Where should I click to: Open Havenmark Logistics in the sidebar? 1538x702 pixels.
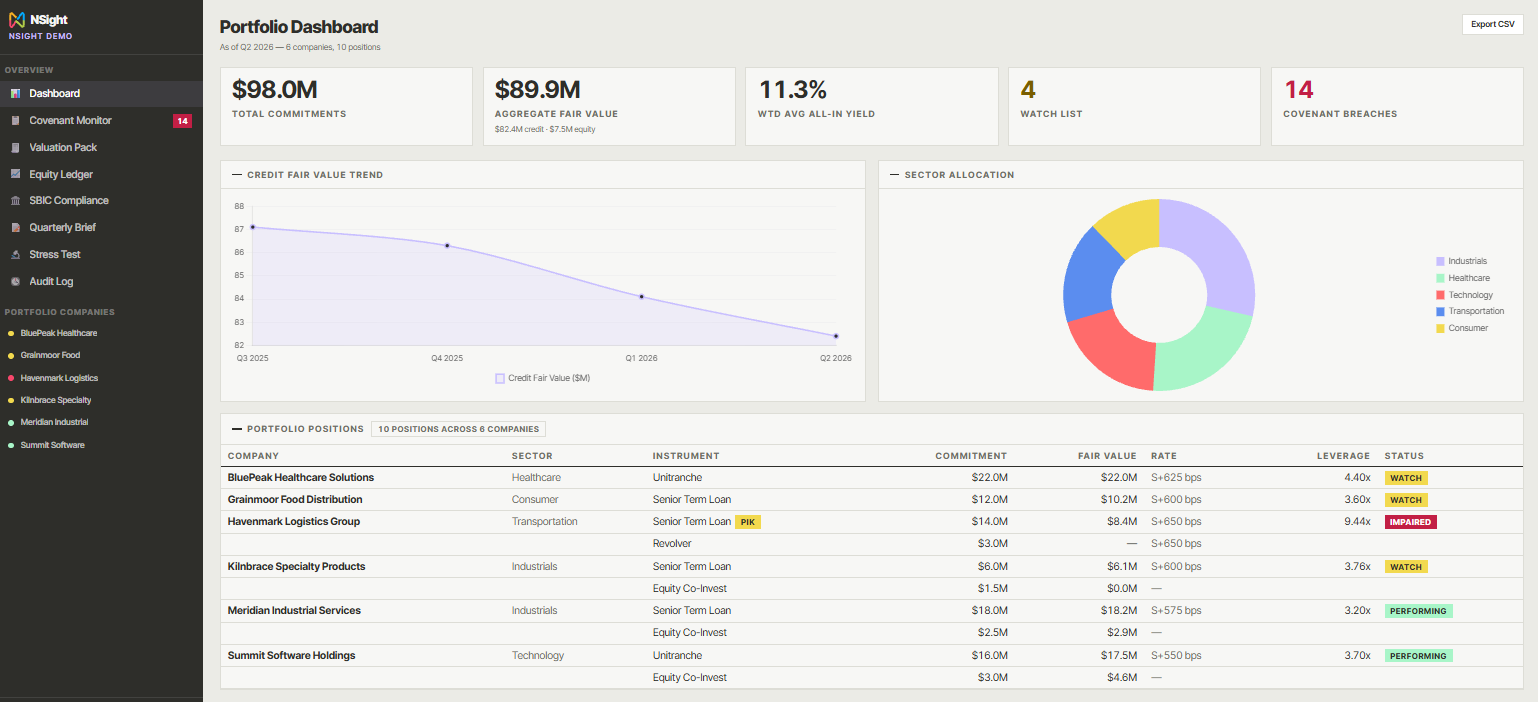59,378
